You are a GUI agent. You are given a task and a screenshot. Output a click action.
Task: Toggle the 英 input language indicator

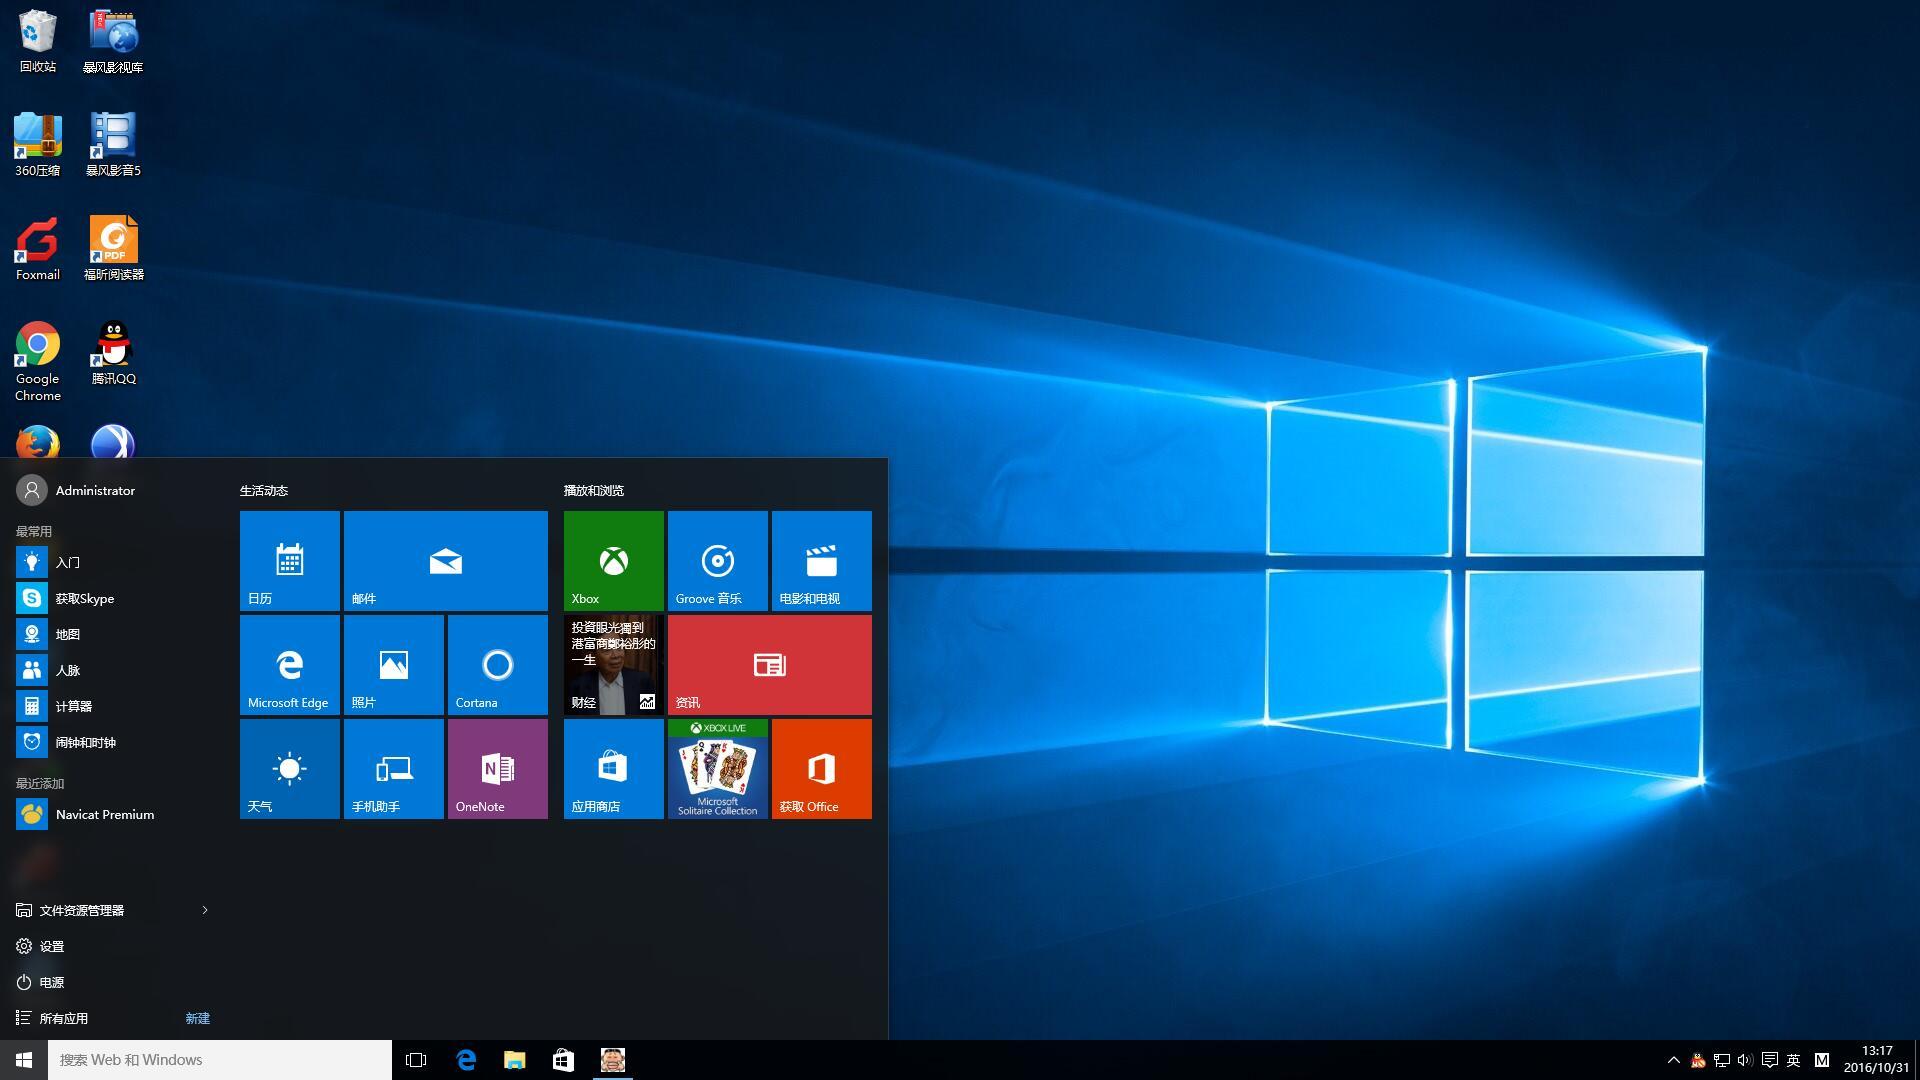tap(1794, 1060)
